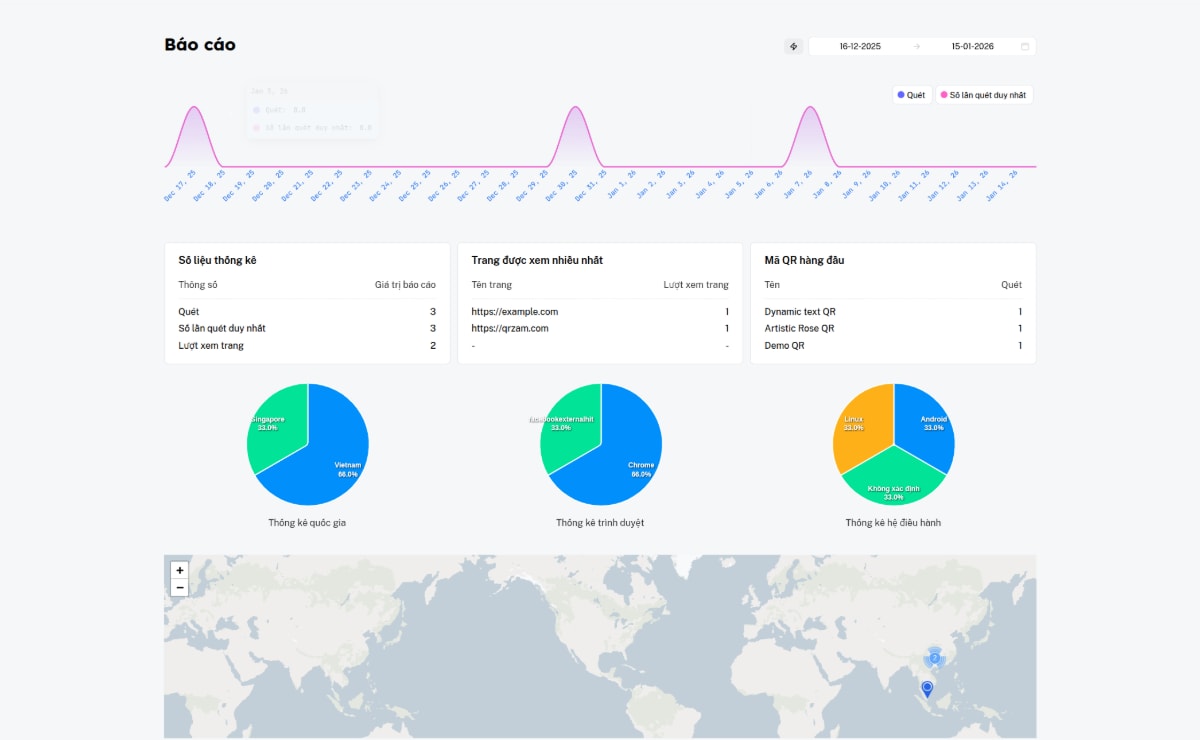The width and height of the screenshot is (1200, 740).
Task: Select the Demo QR entry
Action: (x=784, y=345)
